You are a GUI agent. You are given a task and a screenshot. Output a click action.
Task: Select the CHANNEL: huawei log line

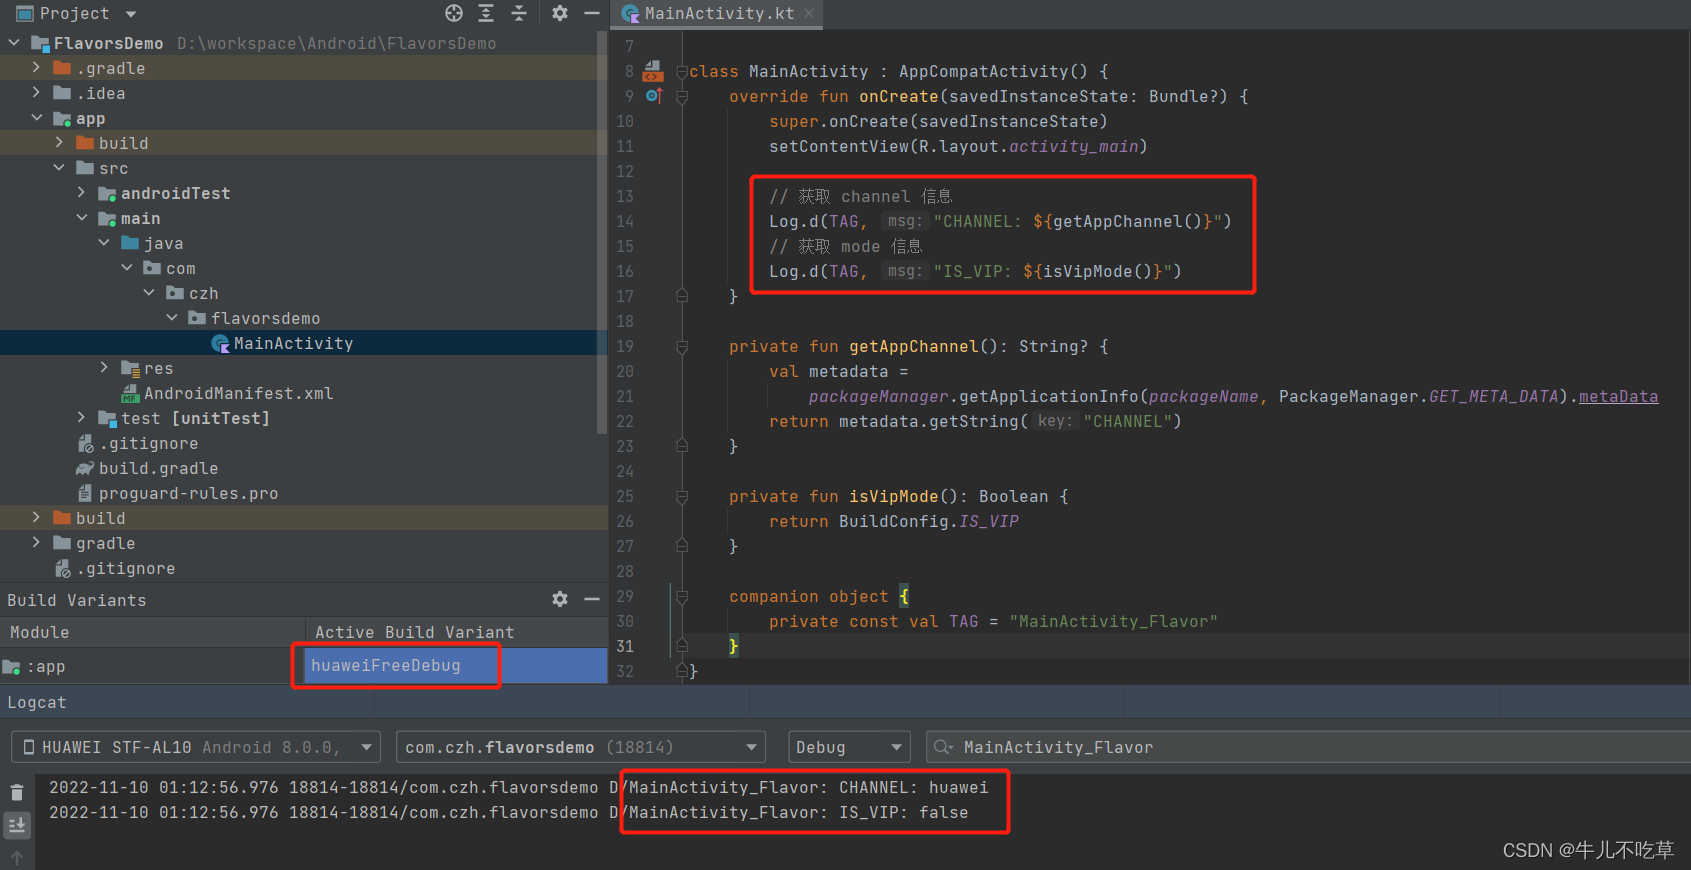pos(518,787)
